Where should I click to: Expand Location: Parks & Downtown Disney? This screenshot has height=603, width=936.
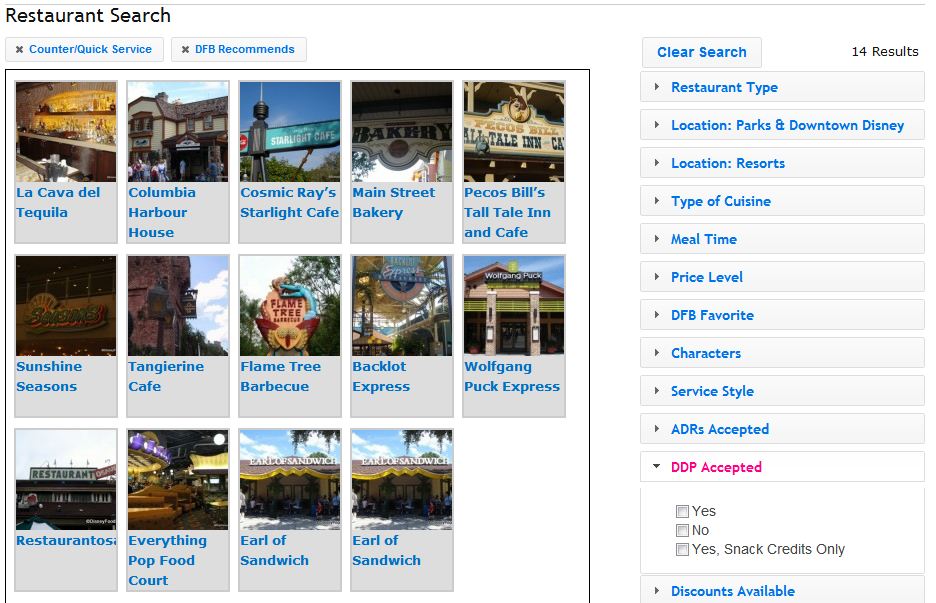(x=786, y=125)
